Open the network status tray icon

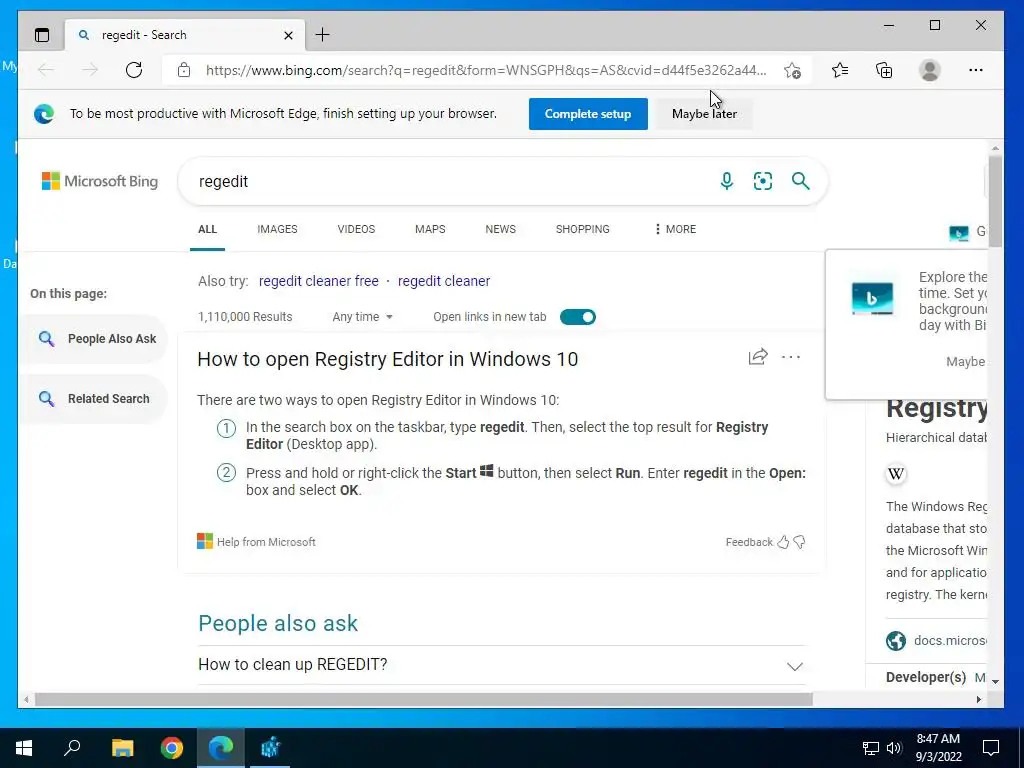pos(871,748)
